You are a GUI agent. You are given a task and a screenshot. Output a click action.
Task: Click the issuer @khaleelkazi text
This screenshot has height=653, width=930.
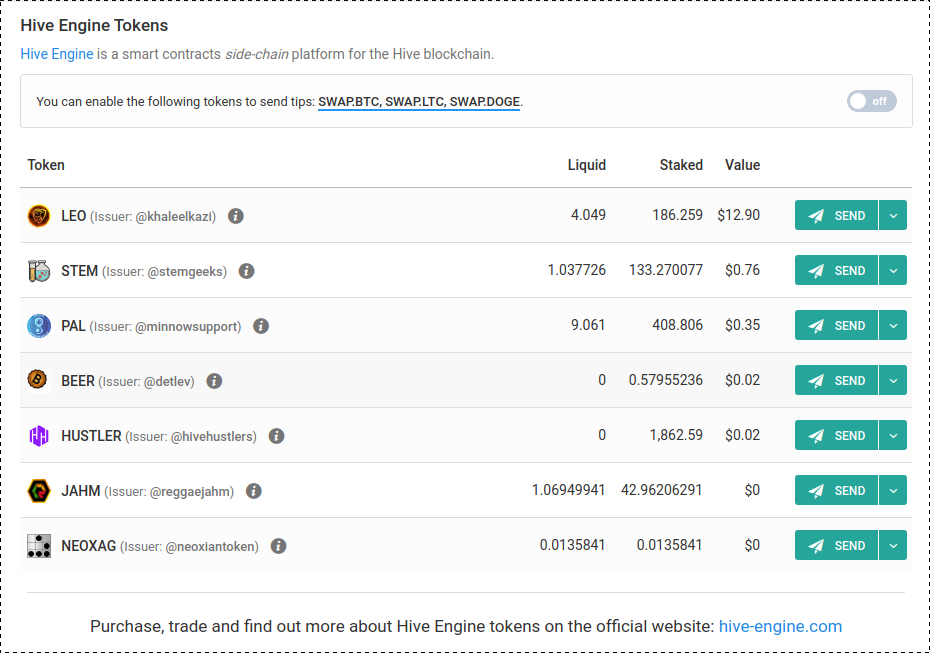click(174, 216)
